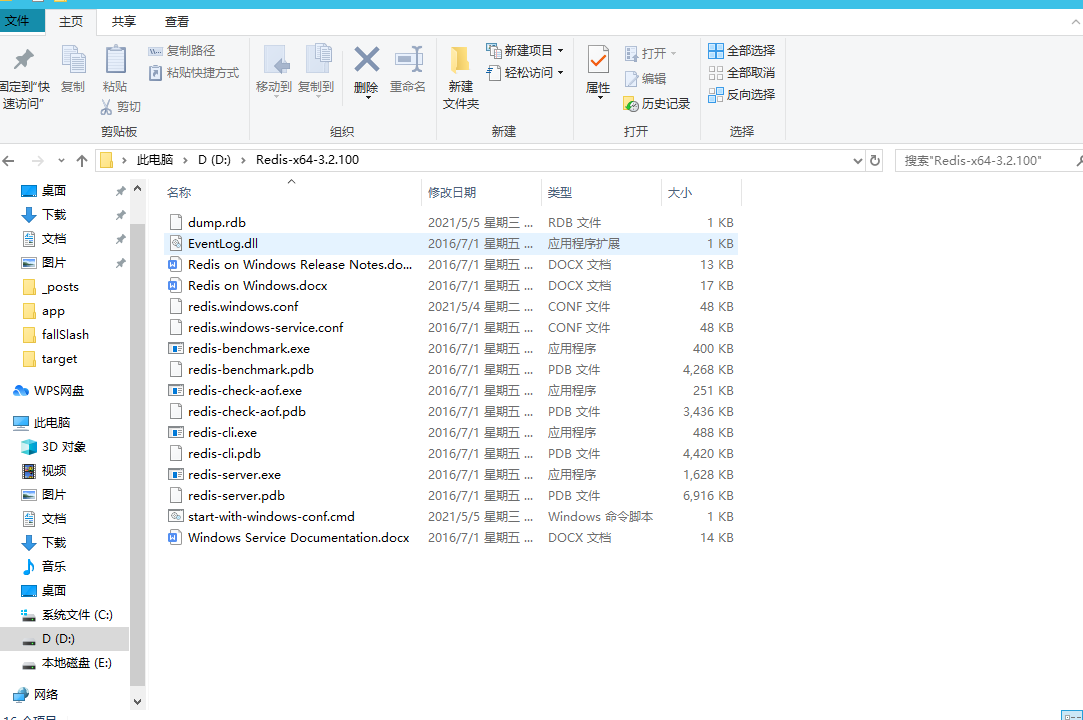1083x720 pixels.
Task: Open the New item (新建项目) dropdown
Action: click(x=525, y=50)
